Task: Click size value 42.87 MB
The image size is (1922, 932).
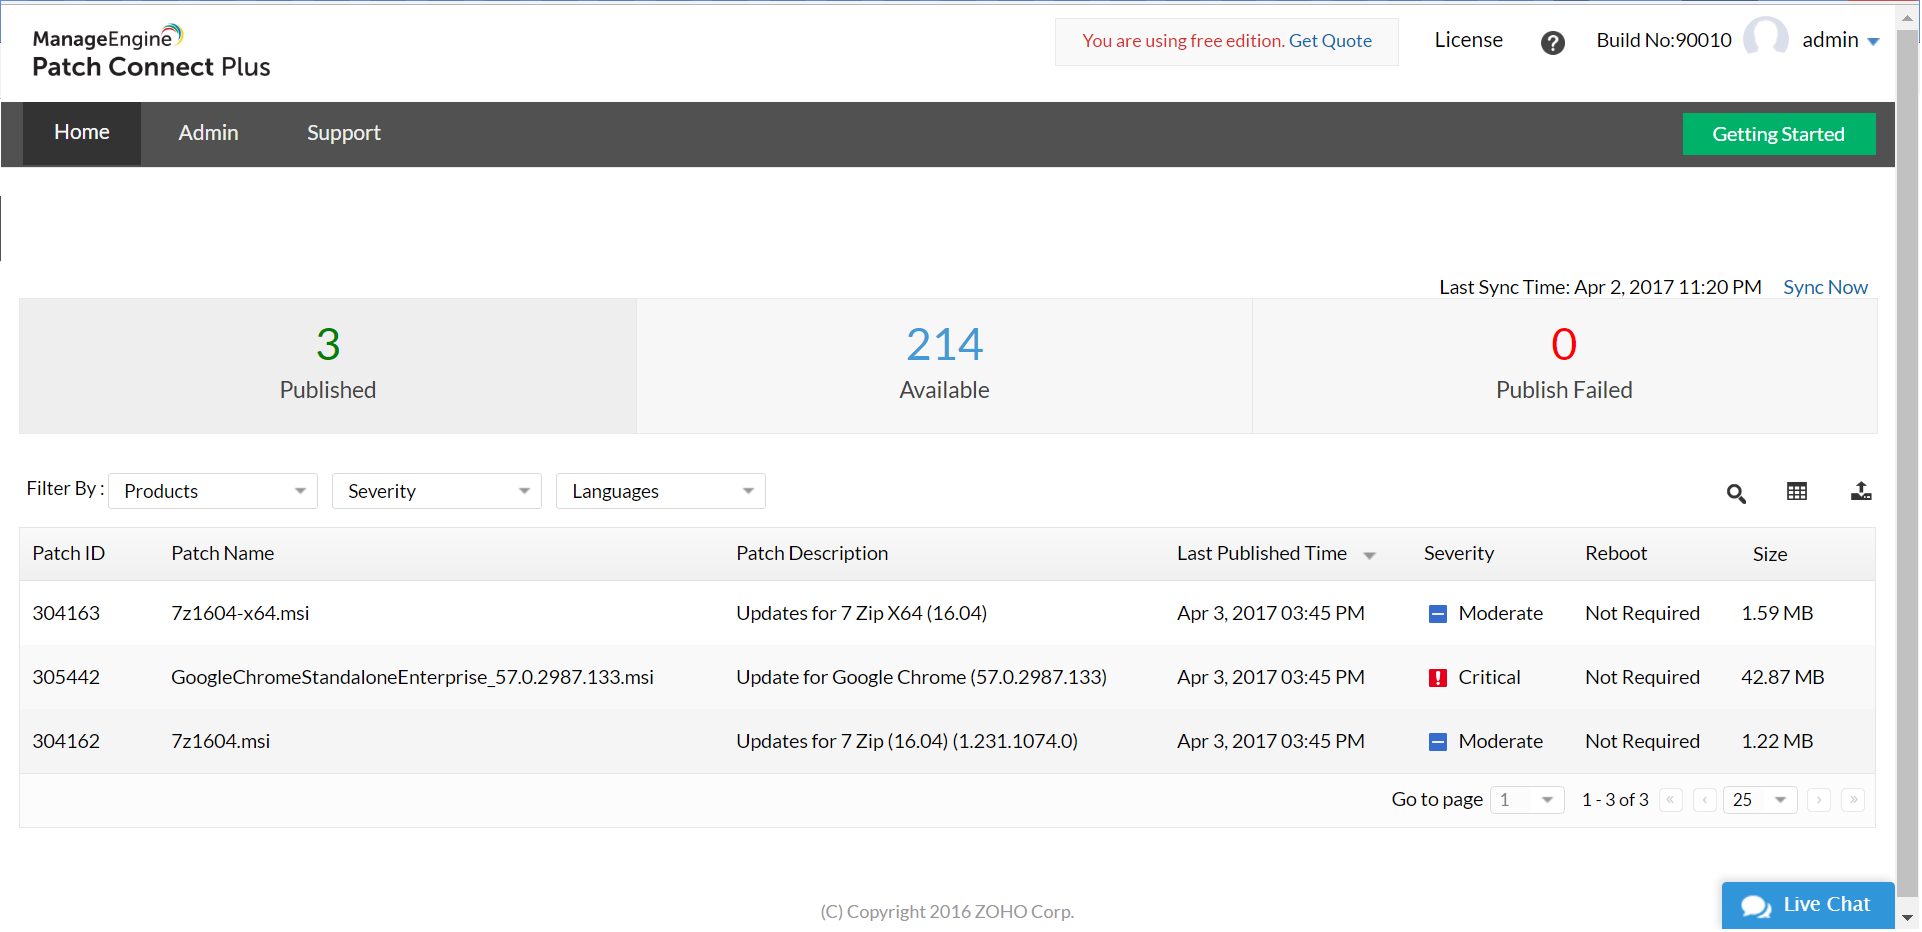Action: click(x=1784, y=679)
